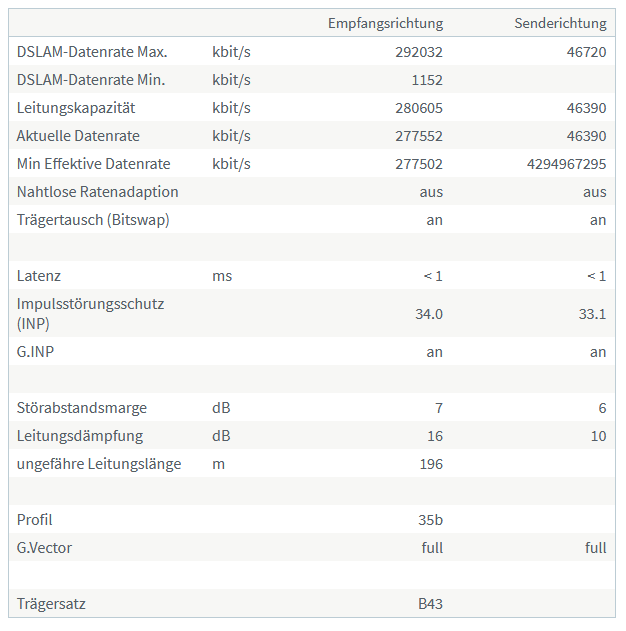Image resolution: width=626 pixels, height=631 pixels.
Task: Click the DSLAM-Datenrate Max. row label
Action: click(92, 52)
